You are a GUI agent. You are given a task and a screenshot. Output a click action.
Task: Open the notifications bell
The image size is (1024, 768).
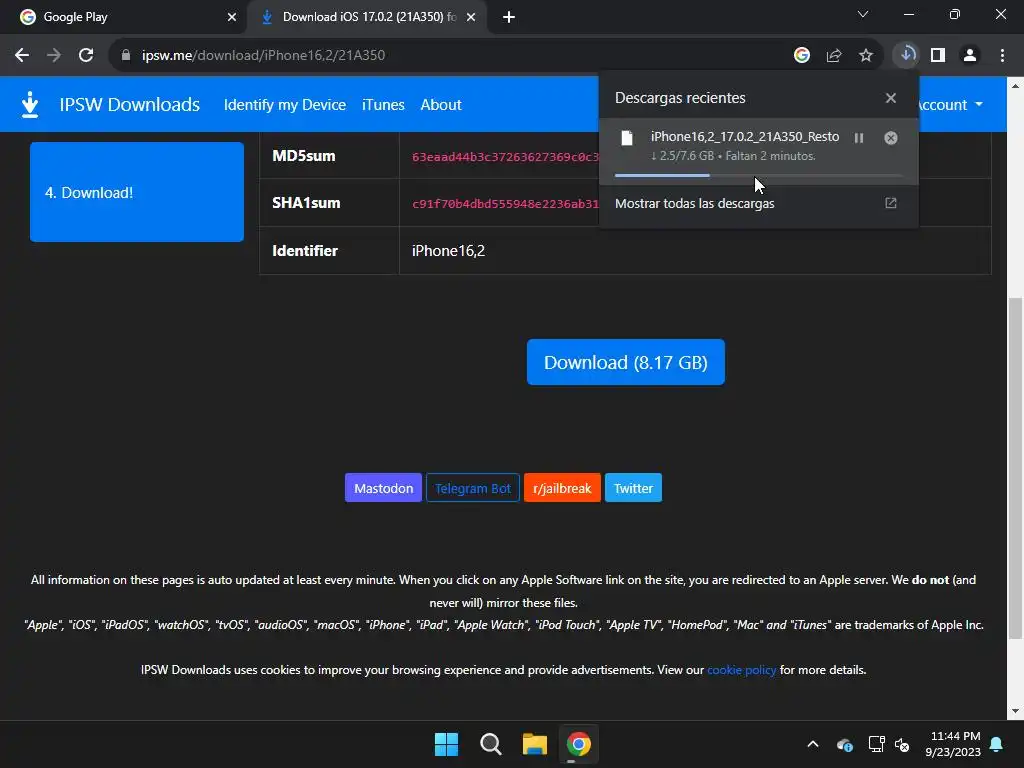[997, 744]
